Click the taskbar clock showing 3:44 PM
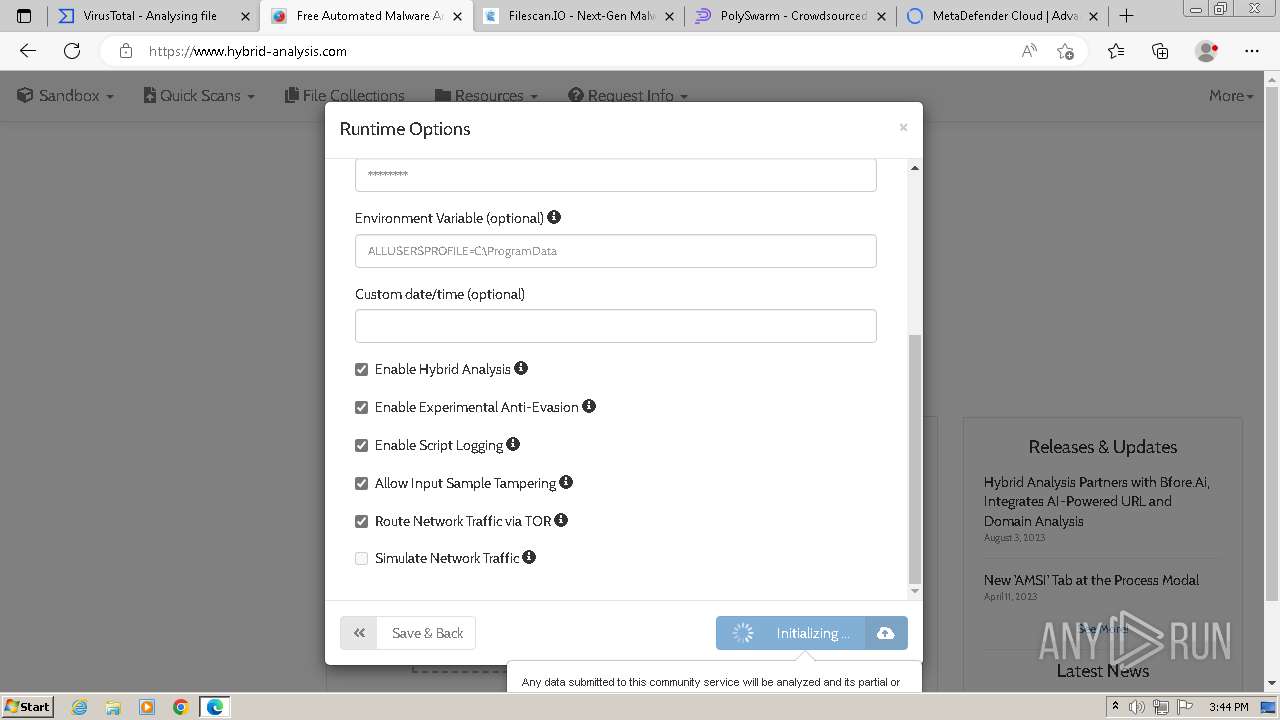 (1228, 707)
